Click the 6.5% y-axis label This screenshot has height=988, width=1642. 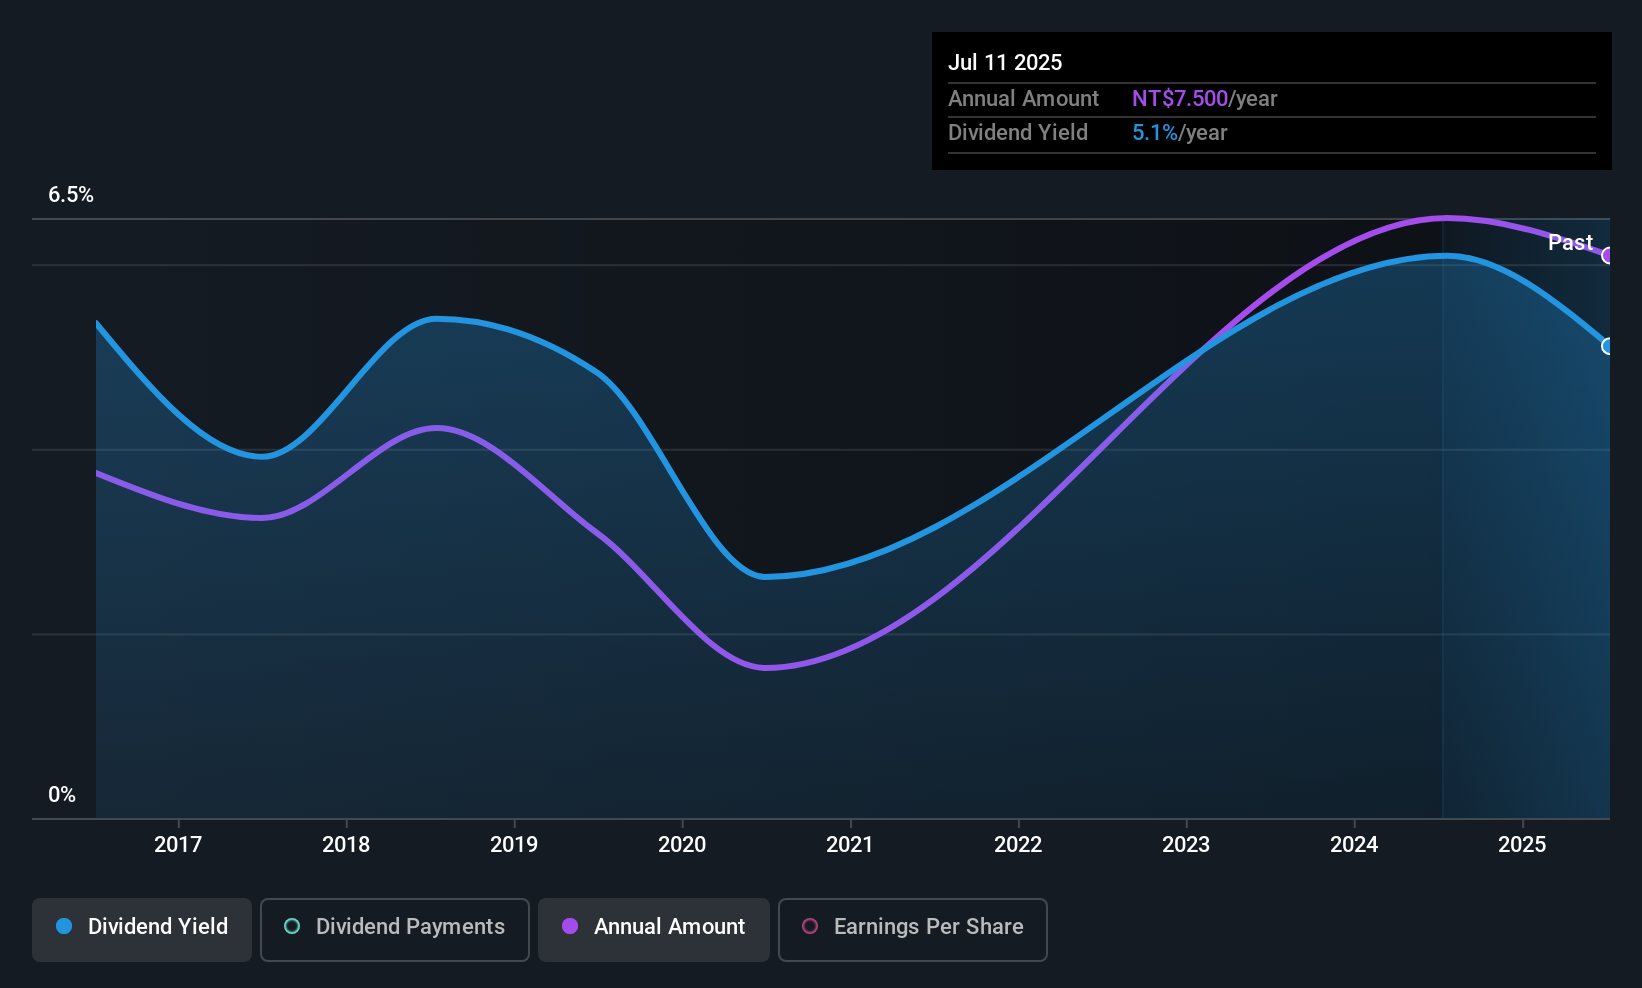pos(71,195)
